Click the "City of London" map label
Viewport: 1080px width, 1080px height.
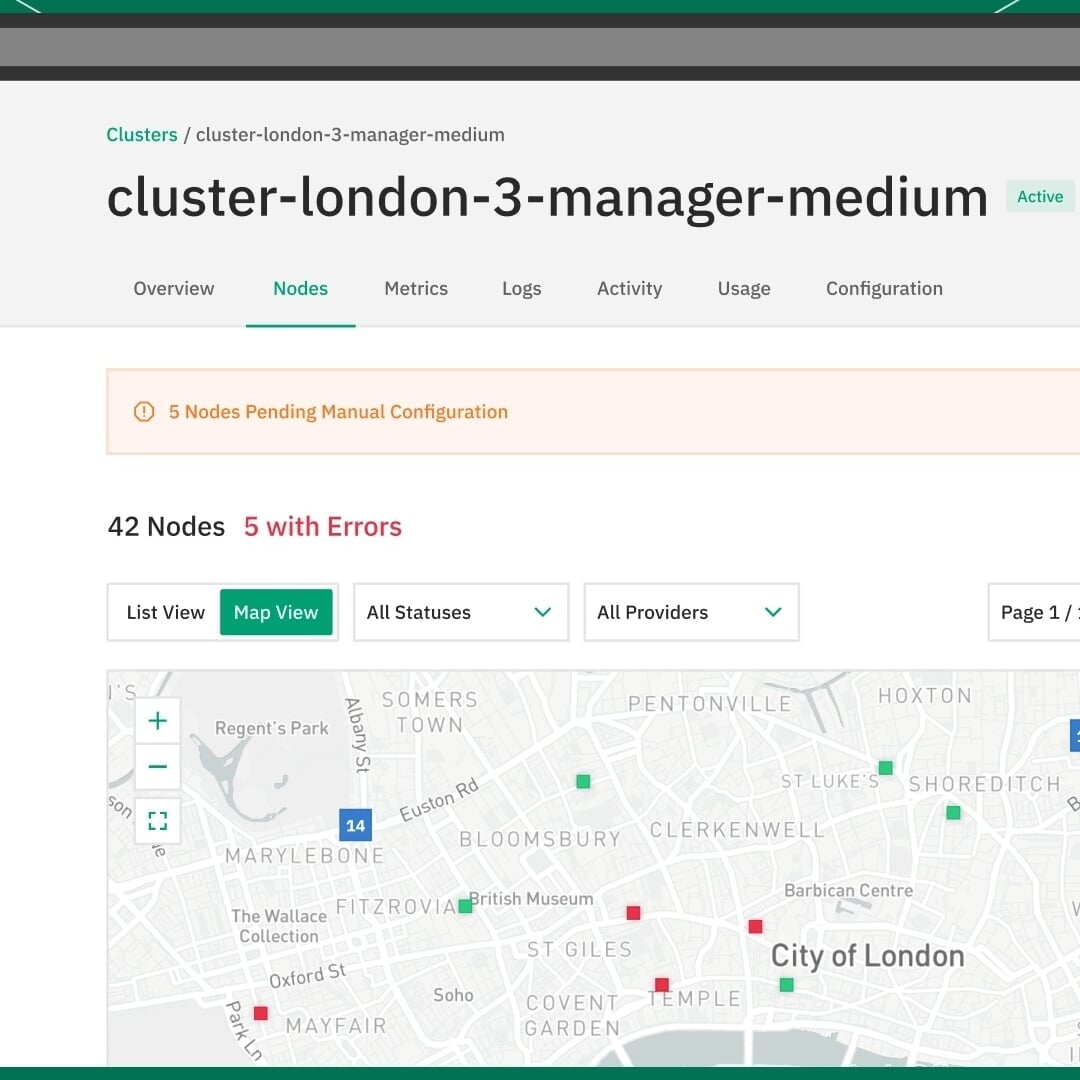click(x=868, y=956)
